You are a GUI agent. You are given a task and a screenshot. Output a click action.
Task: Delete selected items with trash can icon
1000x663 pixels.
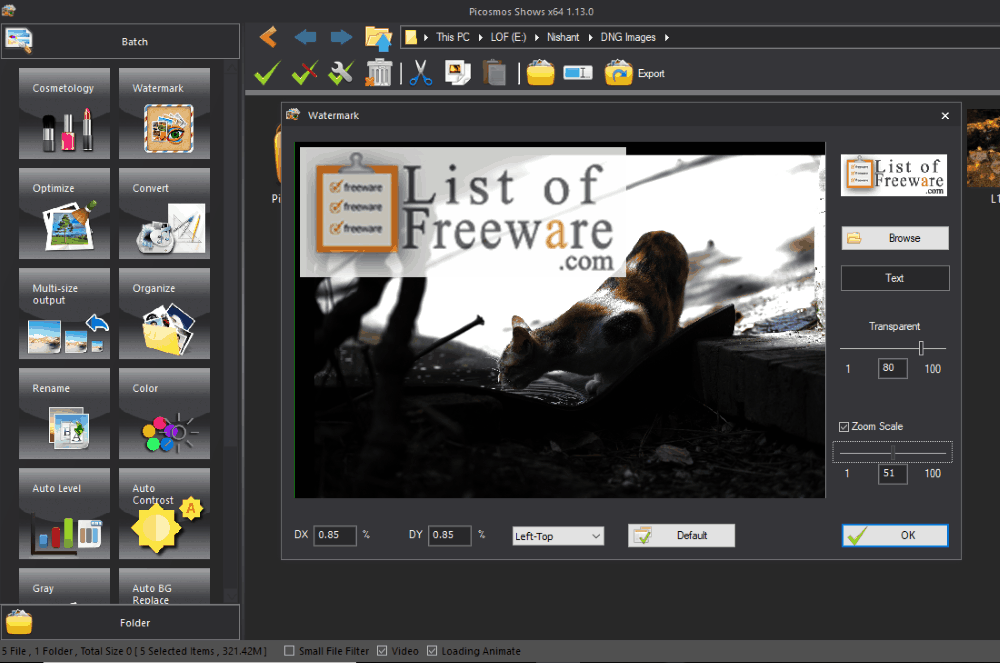coord(379,73)
